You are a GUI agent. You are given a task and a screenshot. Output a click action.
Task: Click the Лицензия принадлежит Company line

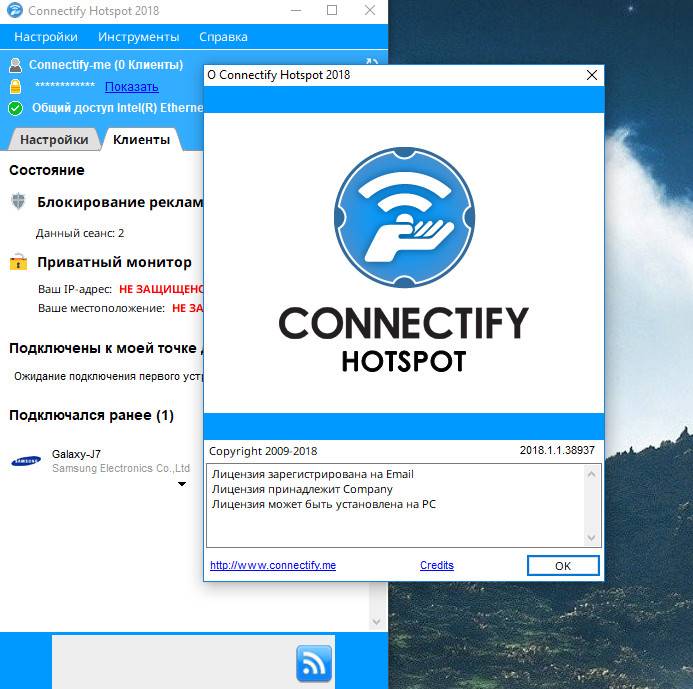[302, 489]
